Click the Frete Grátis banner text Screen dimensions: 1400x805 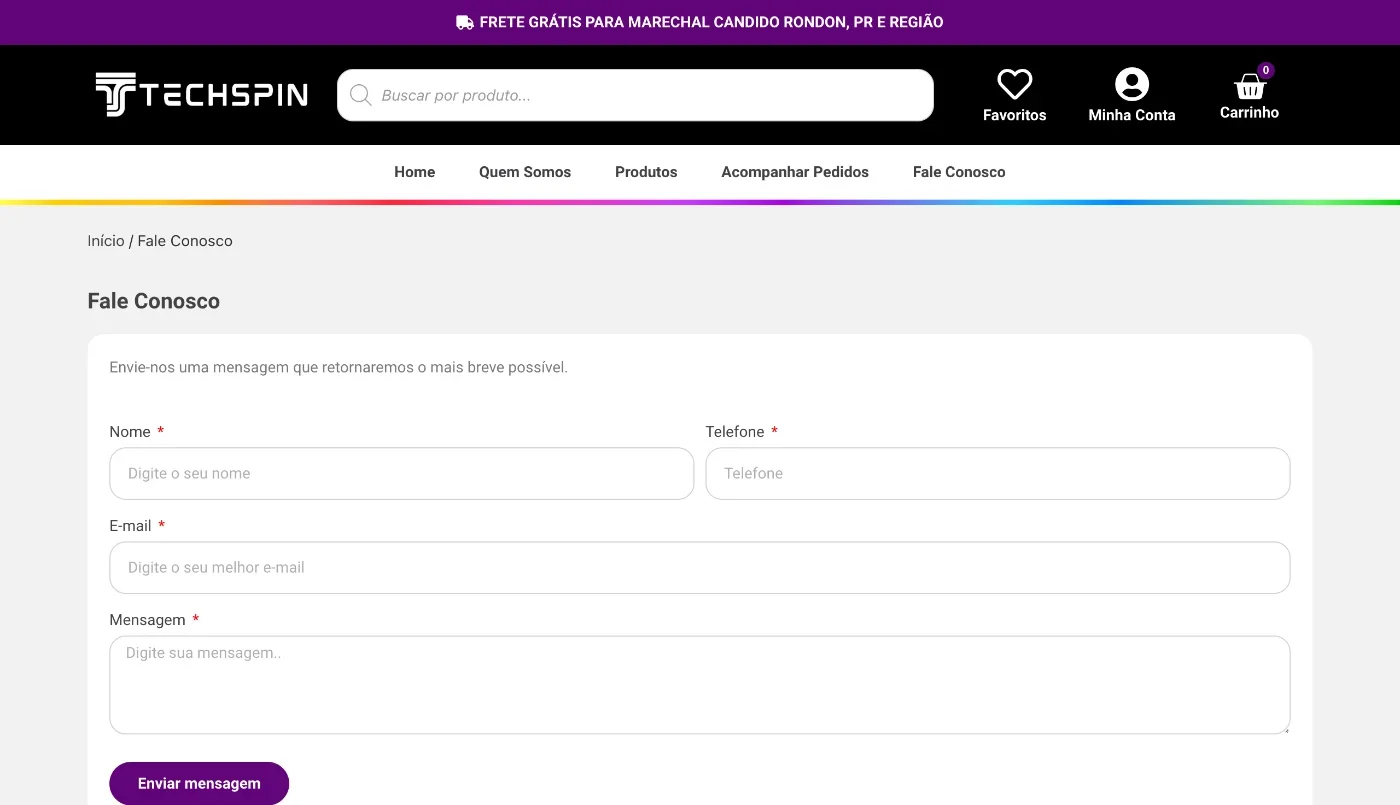[711, 22]
